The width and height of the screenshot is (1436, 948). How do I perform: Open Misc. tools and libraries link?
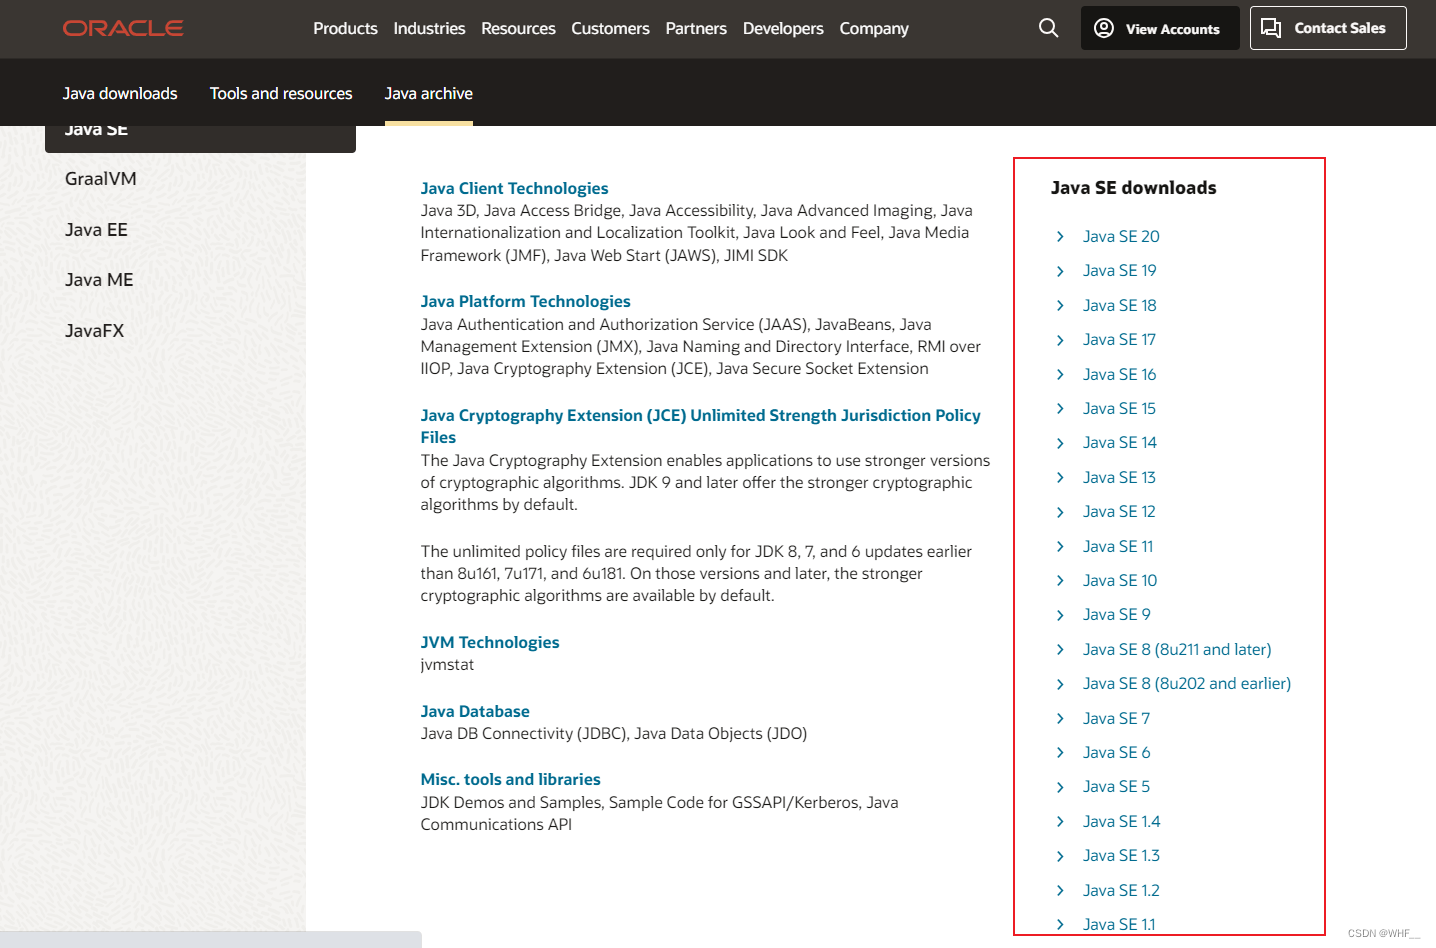(x=510, y=779)
